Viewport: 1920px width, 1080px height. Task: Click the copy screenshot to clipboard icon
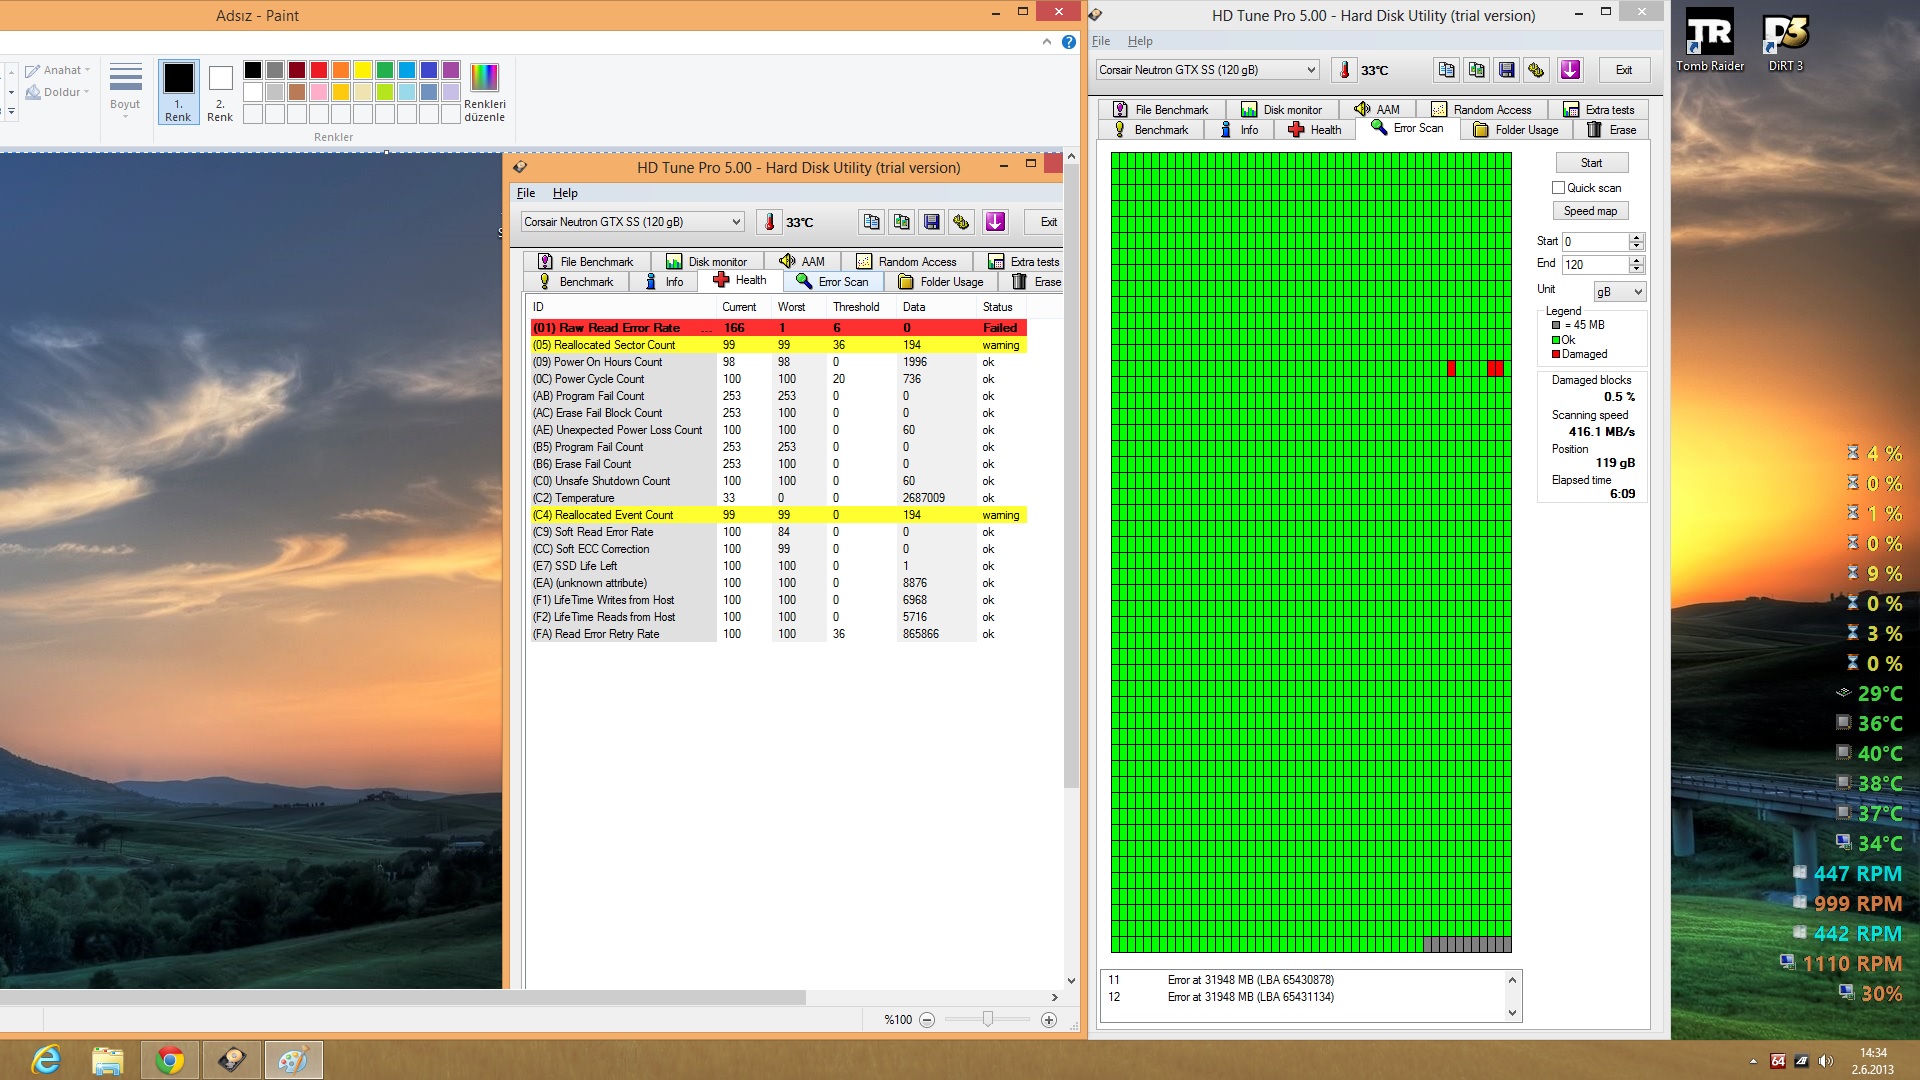(1476, 70)
